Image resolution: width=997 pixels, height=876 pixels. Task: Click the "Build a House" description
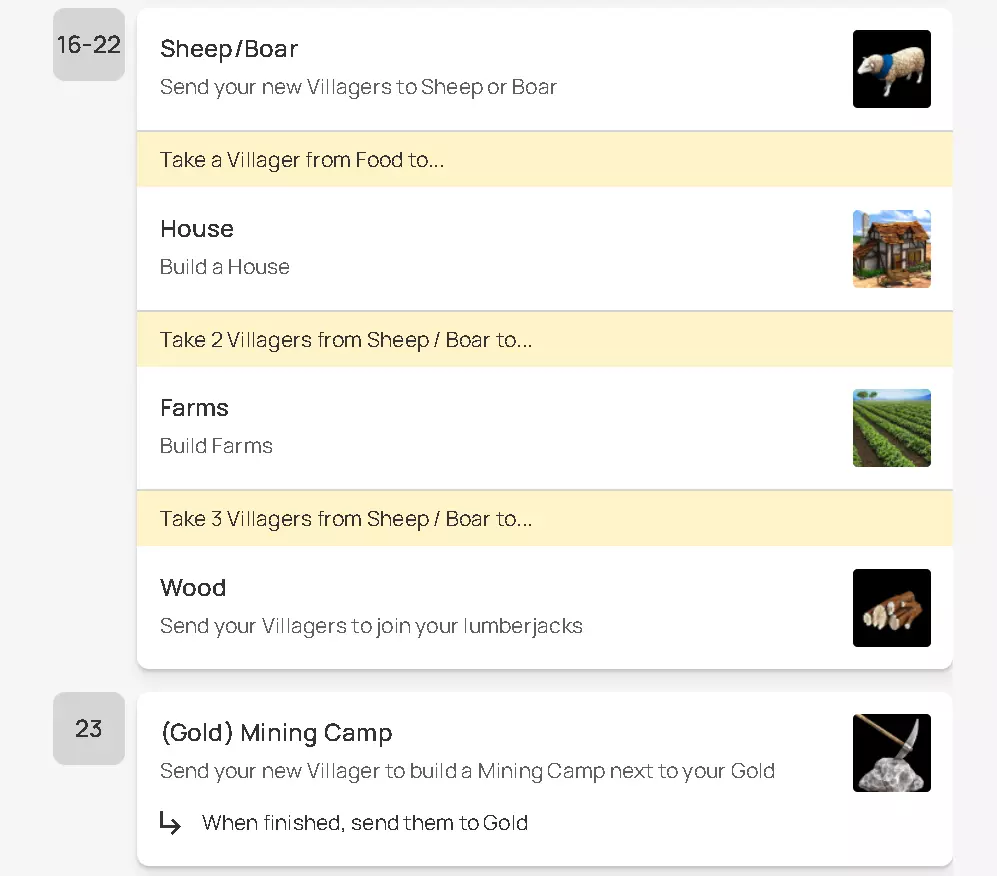[225, 267]
